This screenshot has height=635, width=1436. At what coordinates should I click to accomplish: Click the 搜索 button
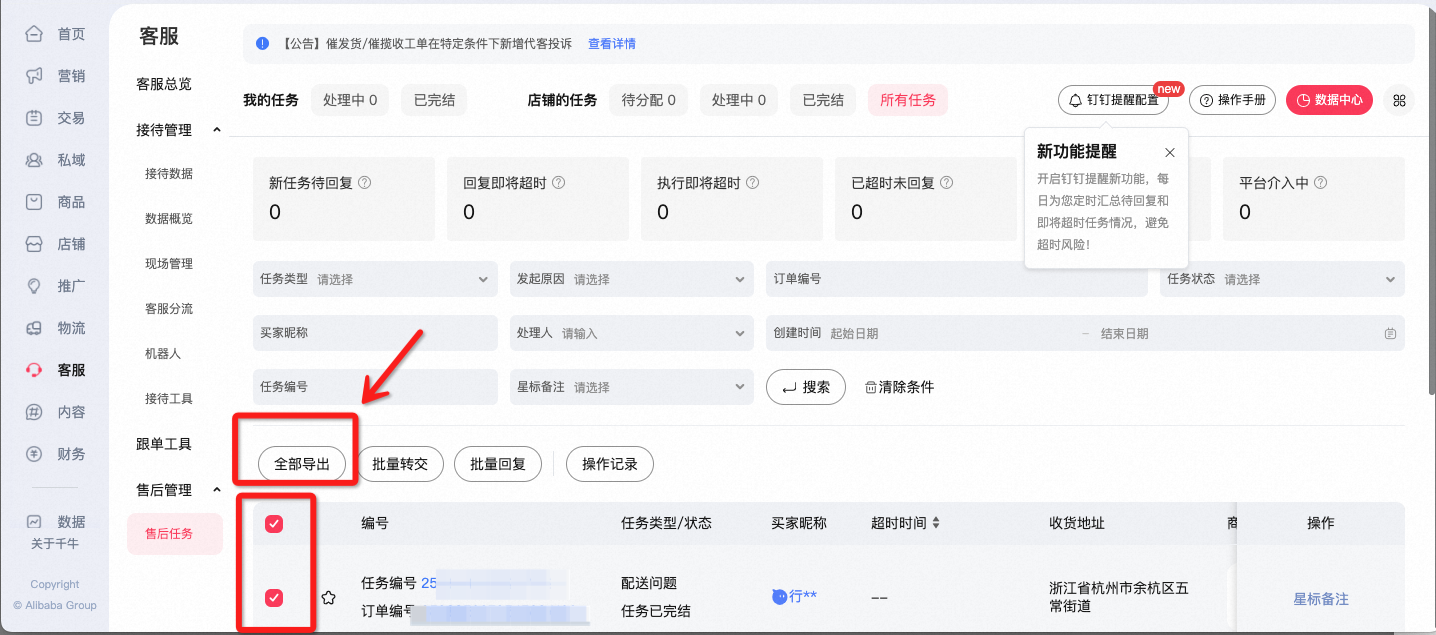click(x=806, y=387)
